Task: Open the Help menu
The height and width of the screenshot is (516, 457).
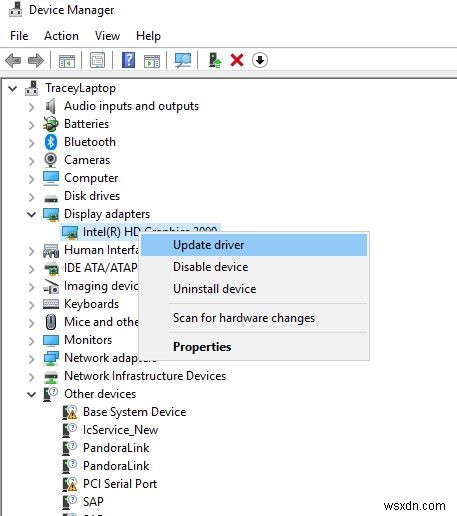Action: click(148, 36)
